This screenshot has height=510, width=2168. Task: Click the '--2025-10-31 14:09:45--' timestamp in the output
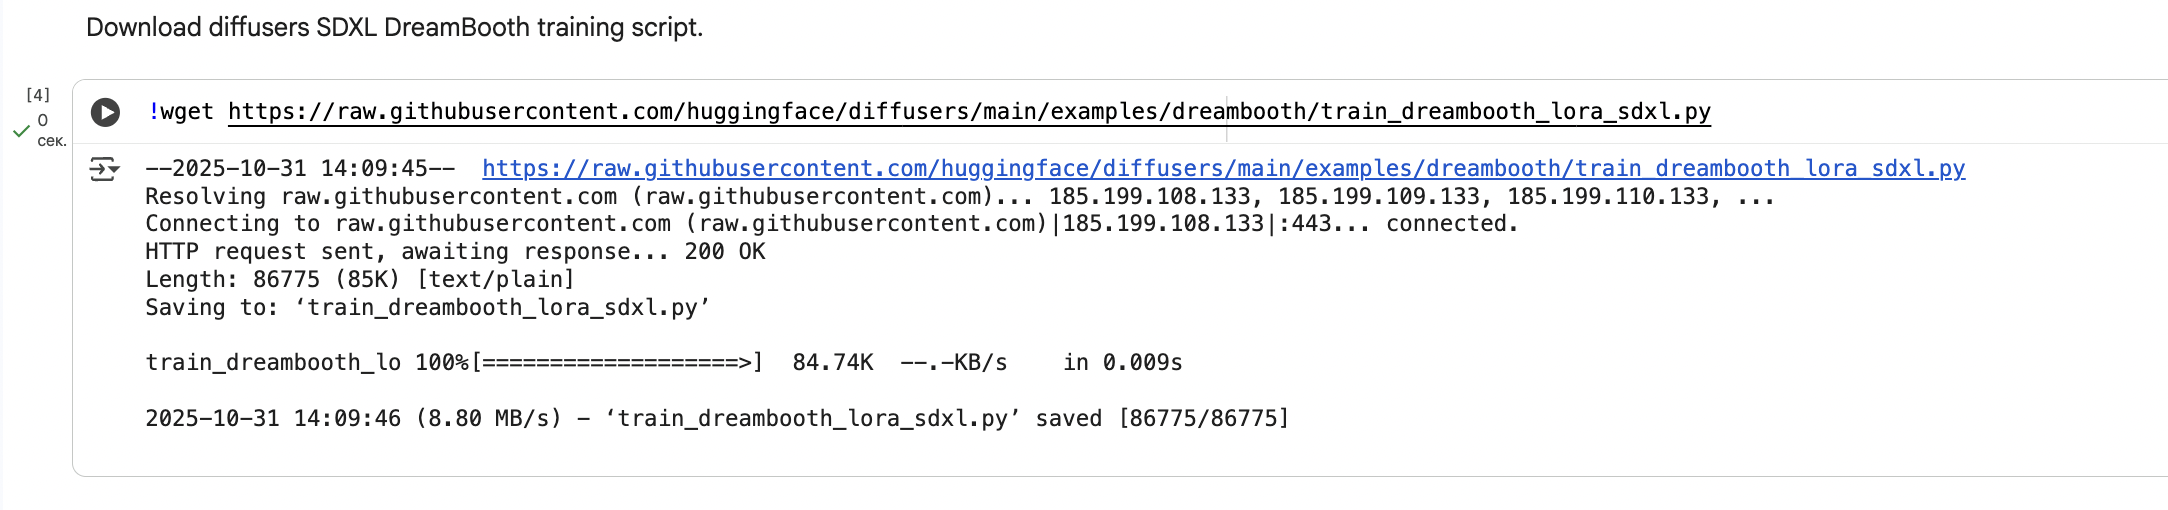(x=300, y=169)
